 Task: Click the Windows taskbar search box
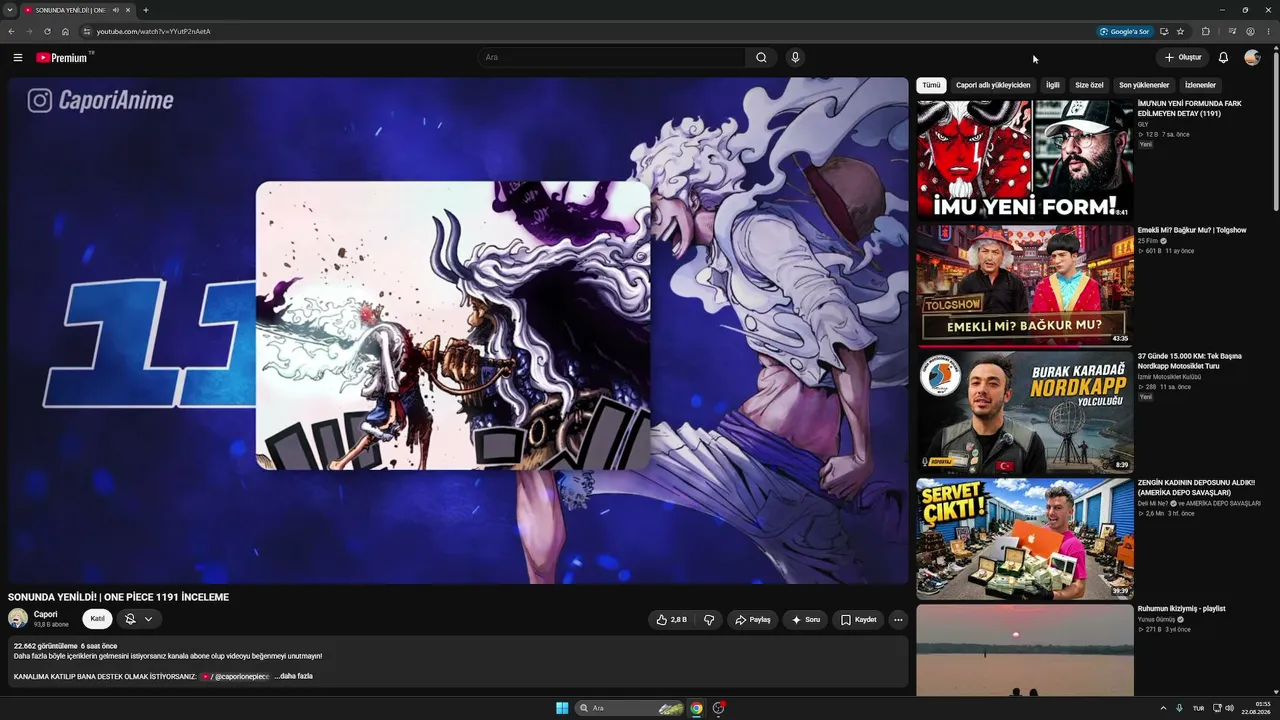coord(631,708)
